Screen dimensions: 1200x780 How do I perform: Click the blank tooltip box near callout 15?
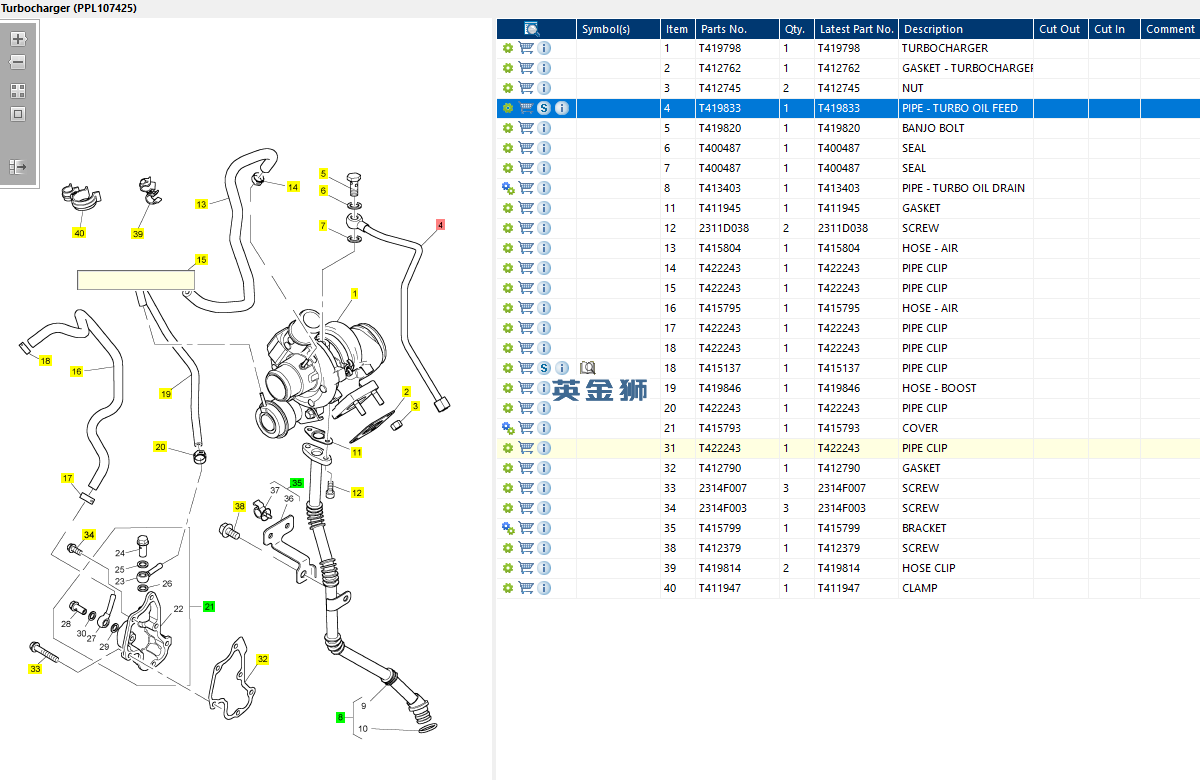click(x=136, y=279)
